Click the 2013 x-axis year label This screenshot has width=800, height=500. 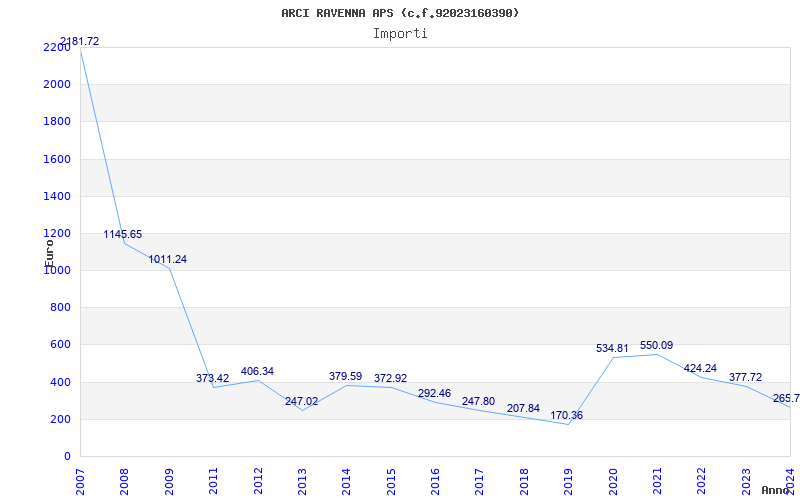(x=302, y=481)
